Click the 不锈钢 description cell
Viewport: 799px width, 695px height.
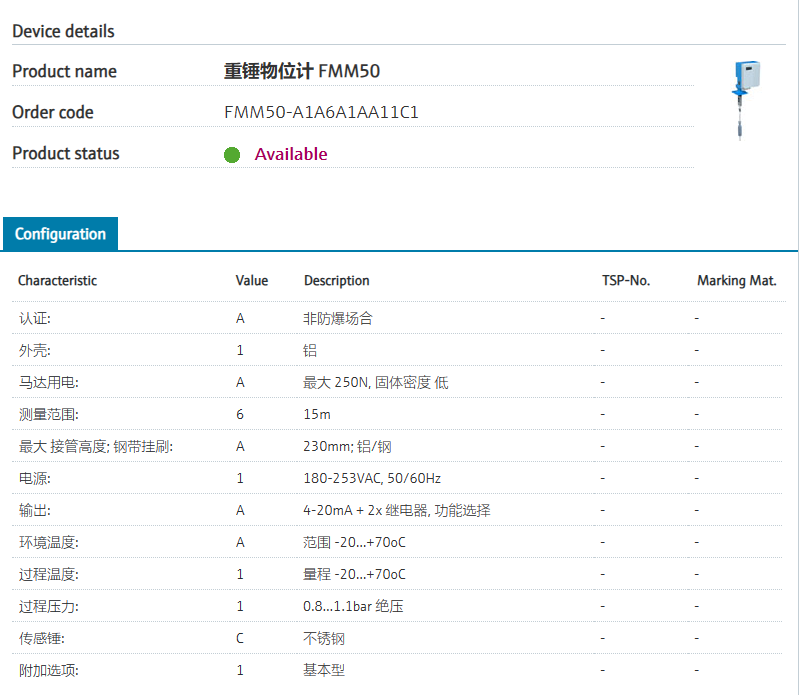click(x=323, y=638)
